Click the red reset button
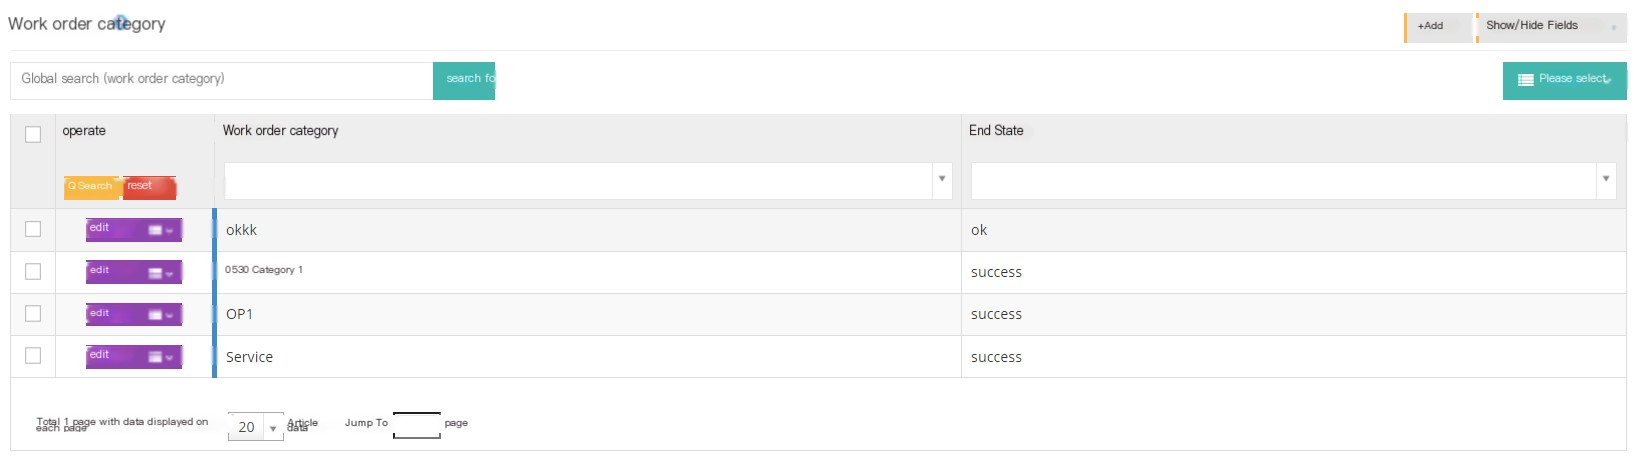Screen dimensions: 1634x475 149,187
